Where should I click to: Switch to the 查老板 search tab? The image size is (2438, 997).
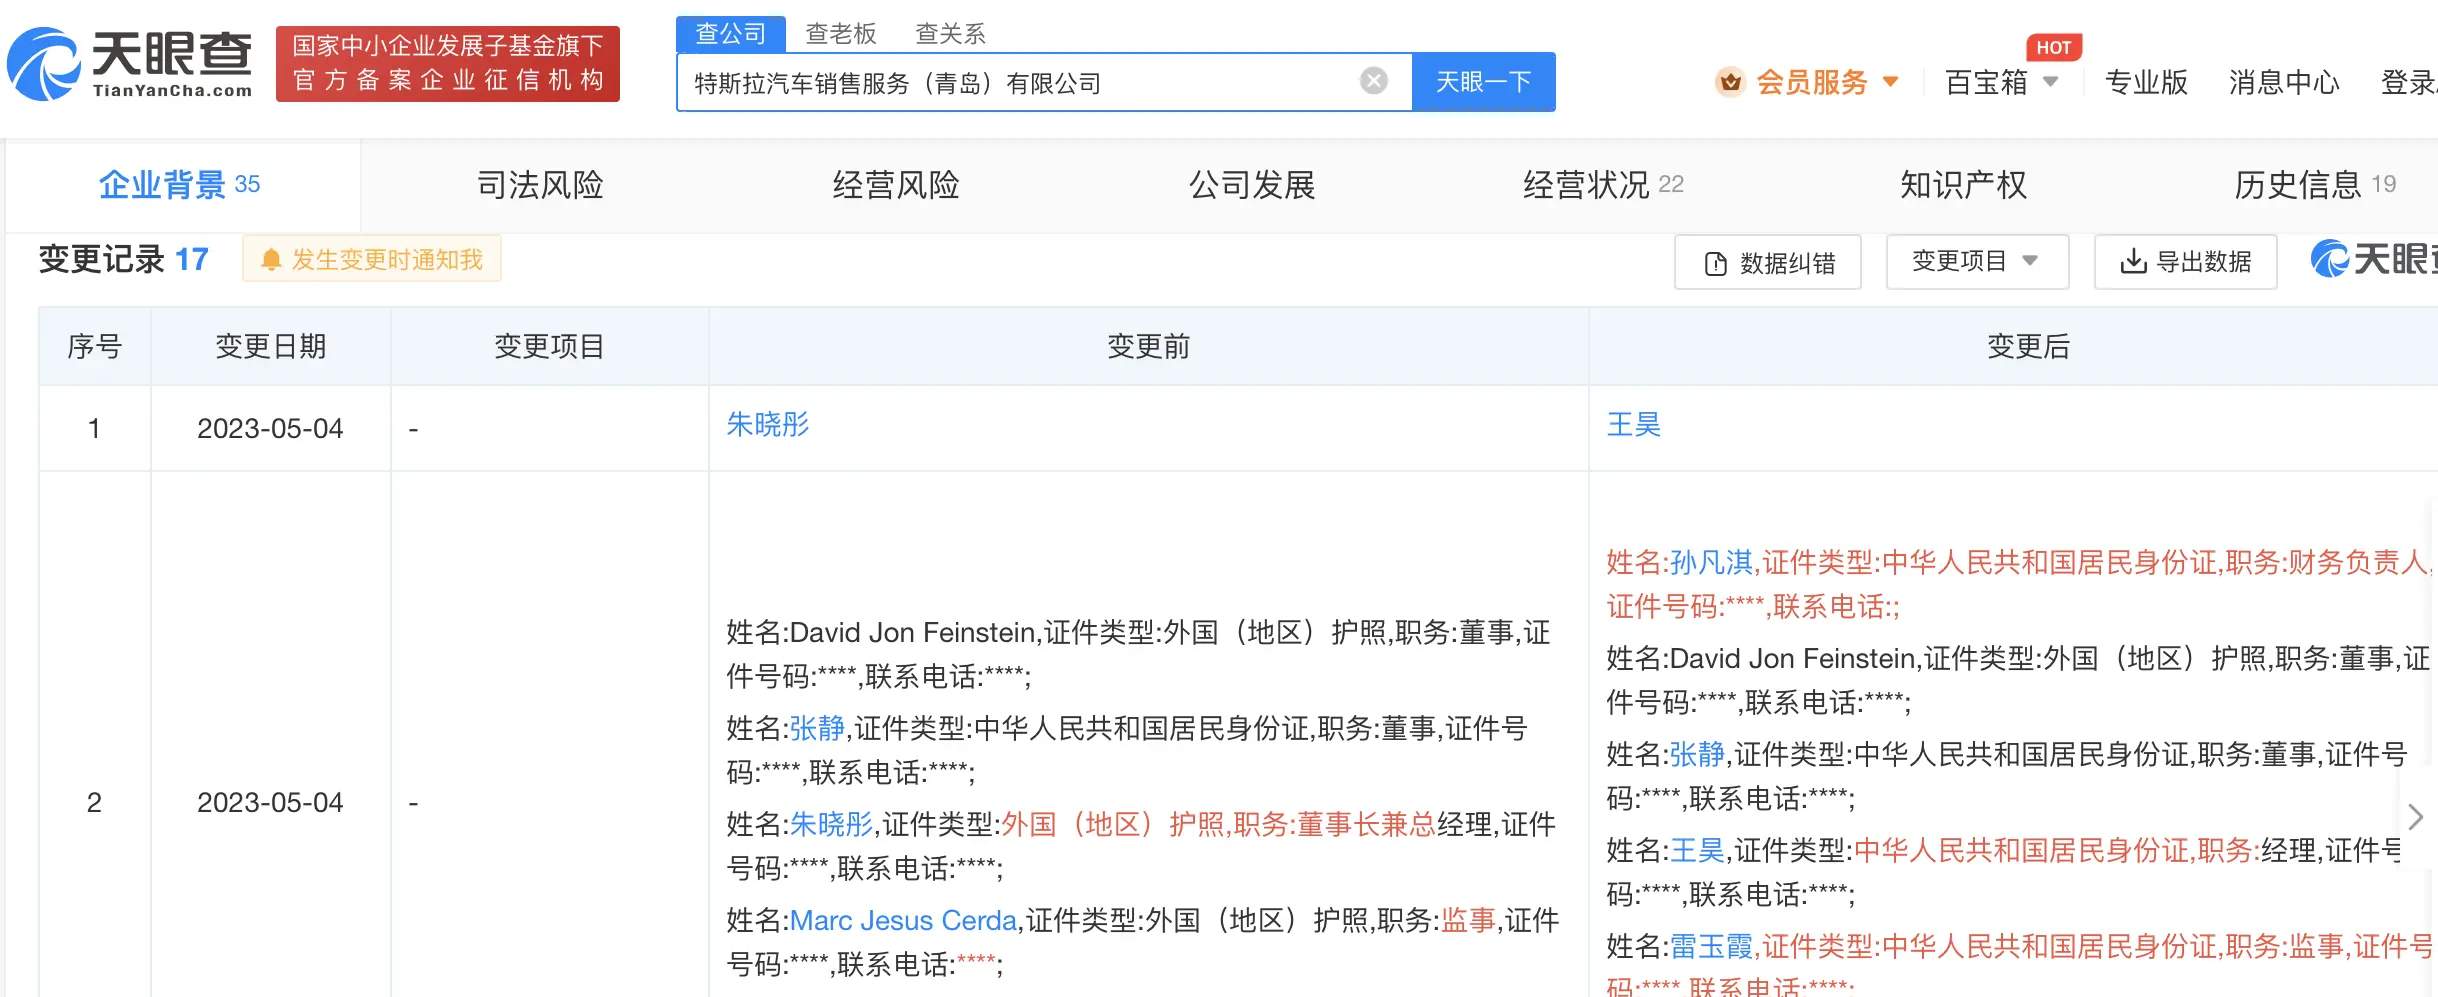[841, 34]
